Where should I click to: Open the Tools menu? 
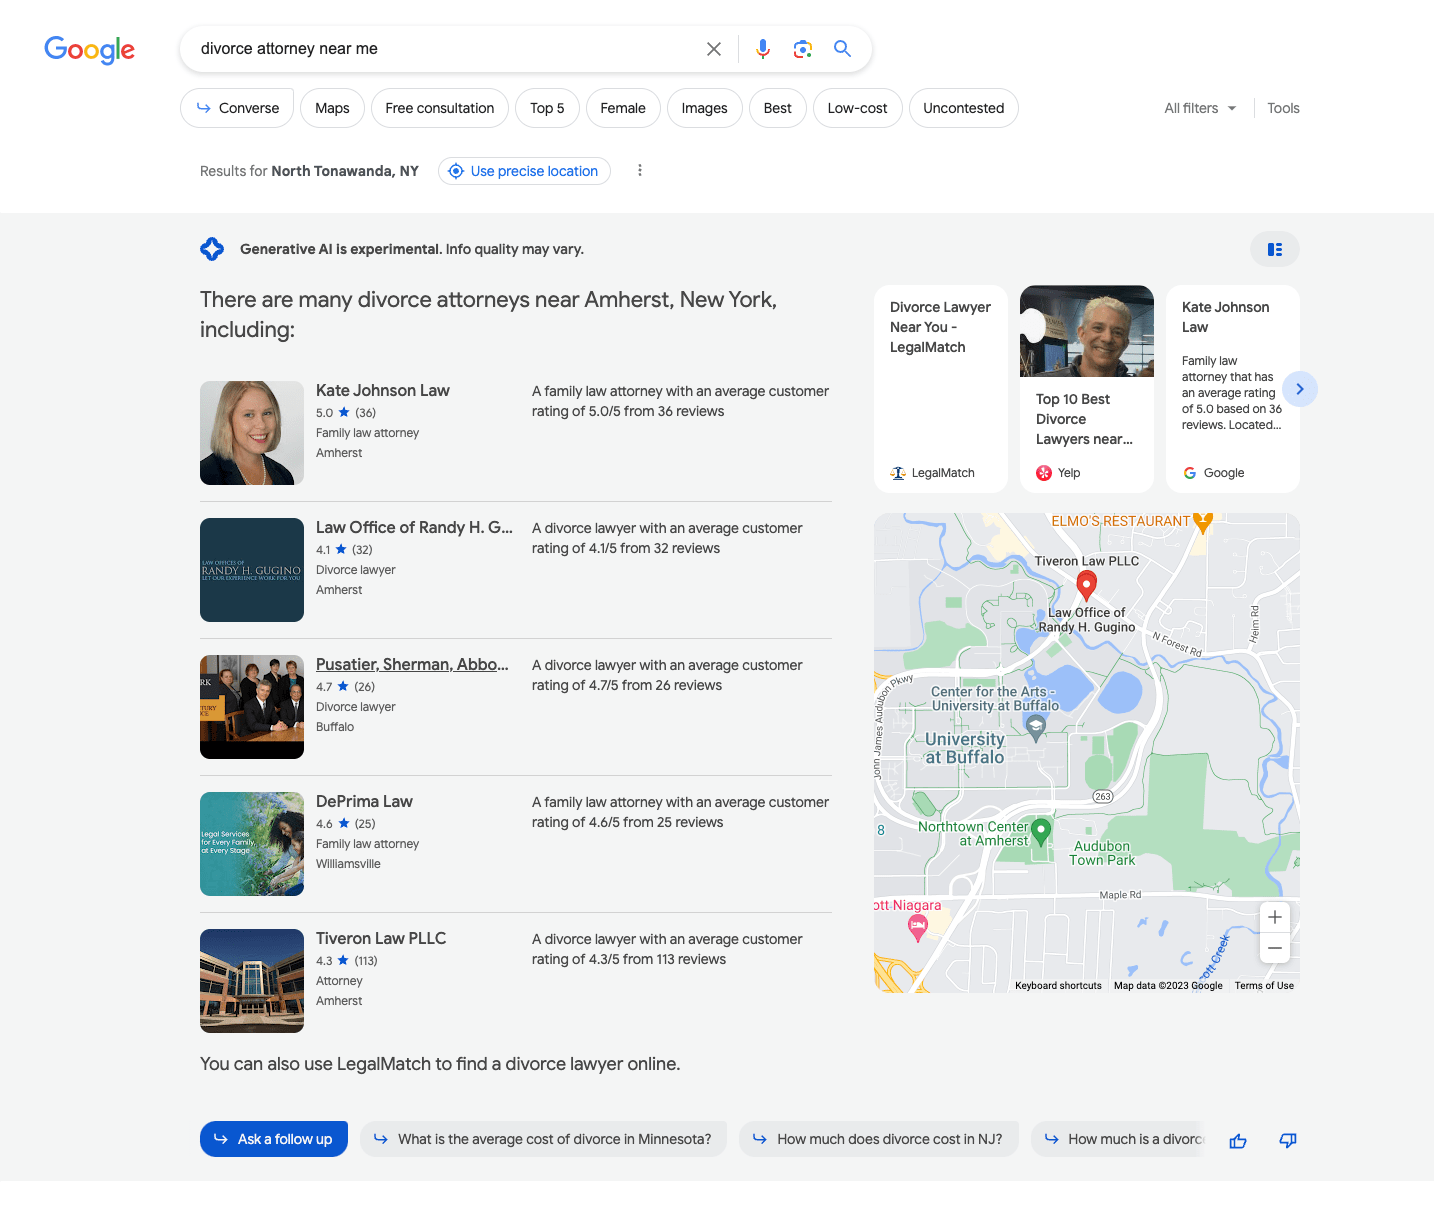click(x=1283, y=108)
